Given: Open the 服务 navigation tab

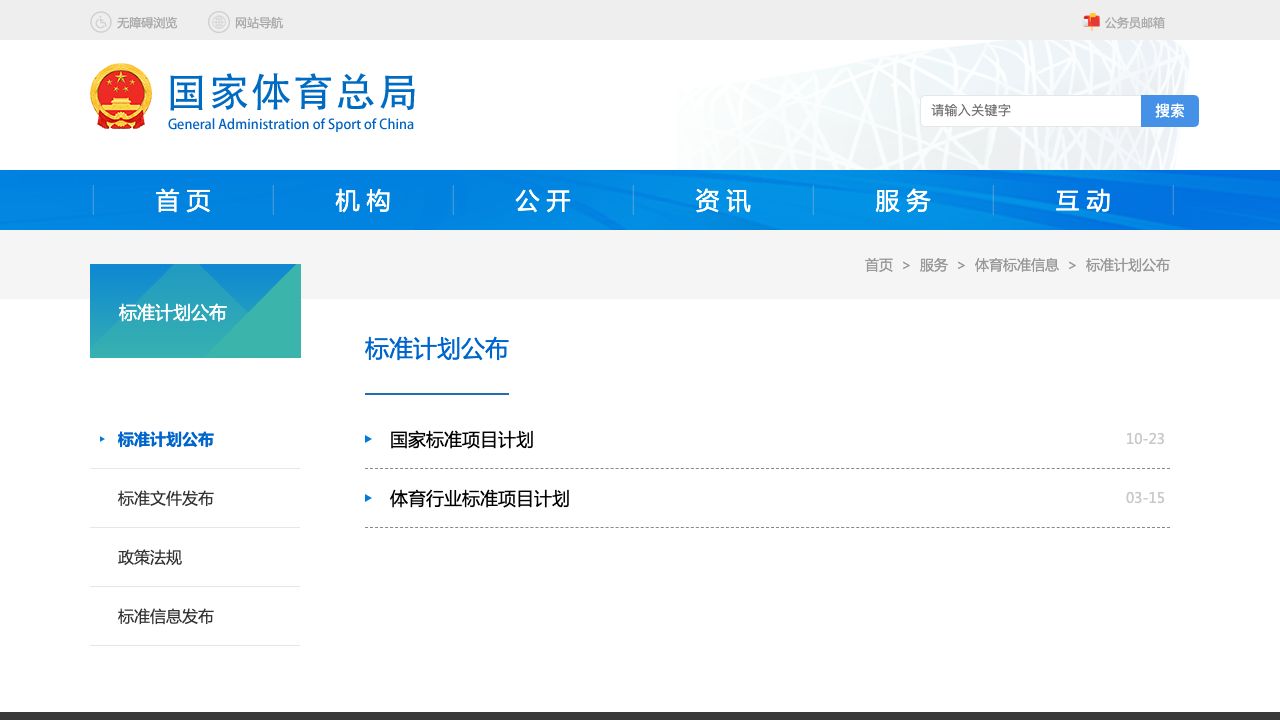Looking at the screenshot, I should point(903,201).
